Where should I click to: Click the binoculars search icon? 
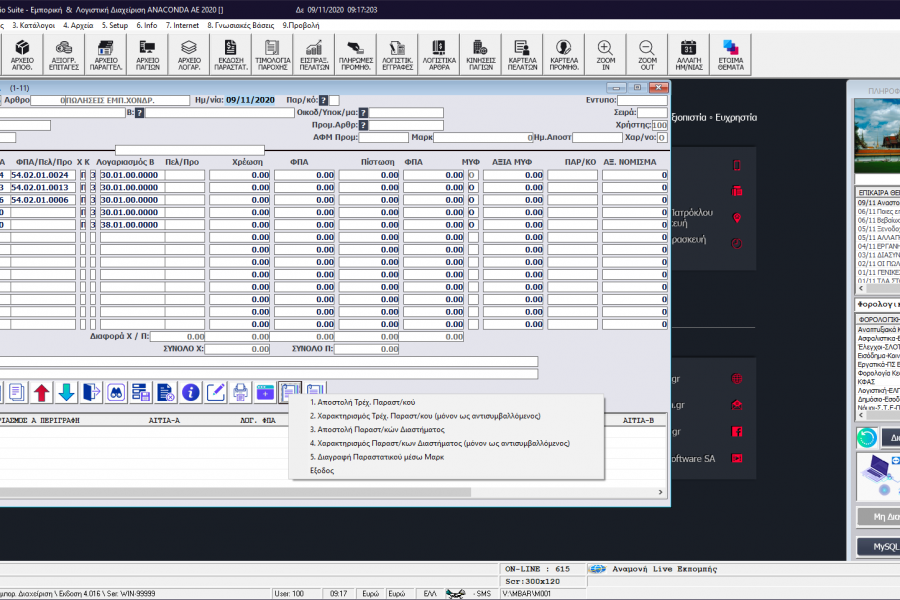point(116,393)
